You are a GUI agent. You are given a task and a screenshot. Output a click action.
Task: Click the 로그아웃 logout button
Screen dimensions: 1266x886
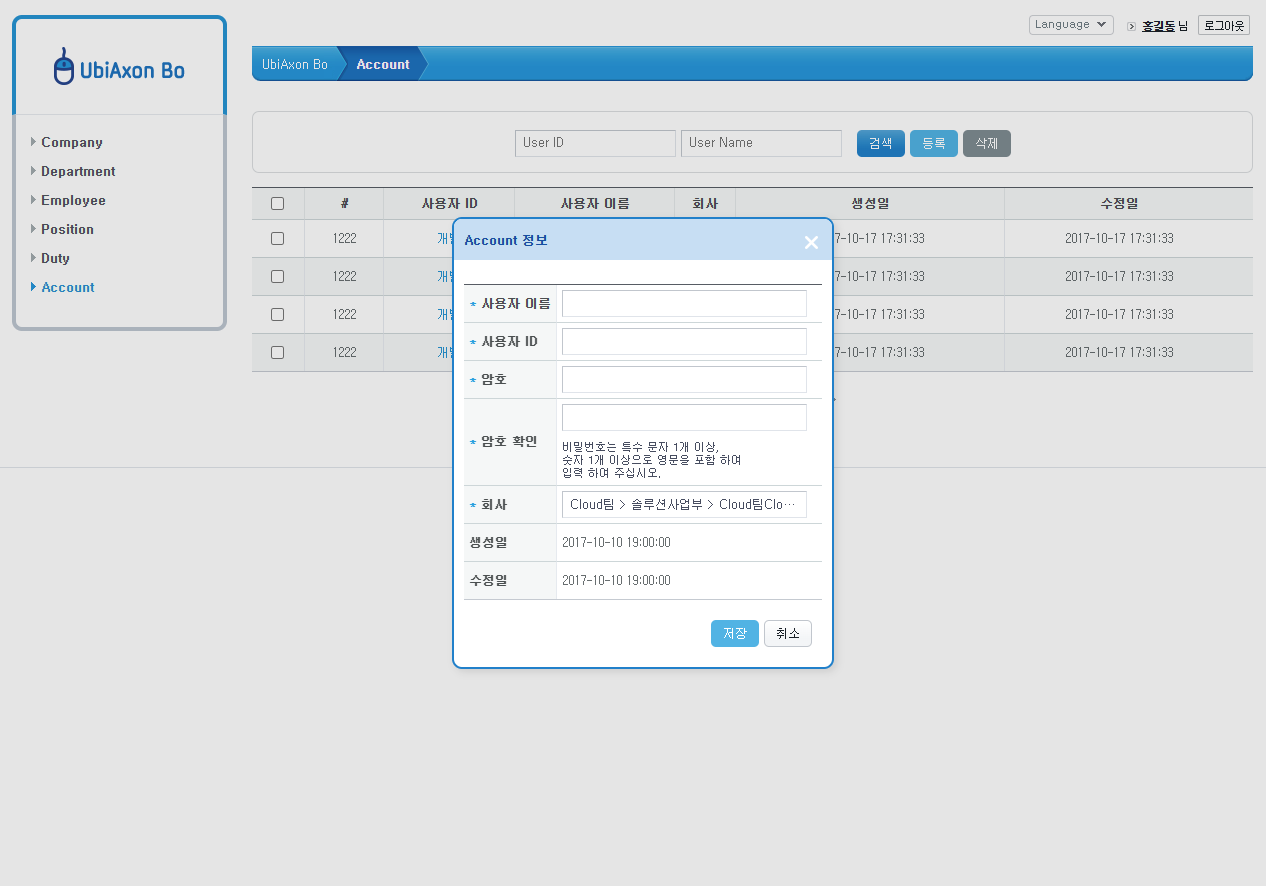(1223, 25)
